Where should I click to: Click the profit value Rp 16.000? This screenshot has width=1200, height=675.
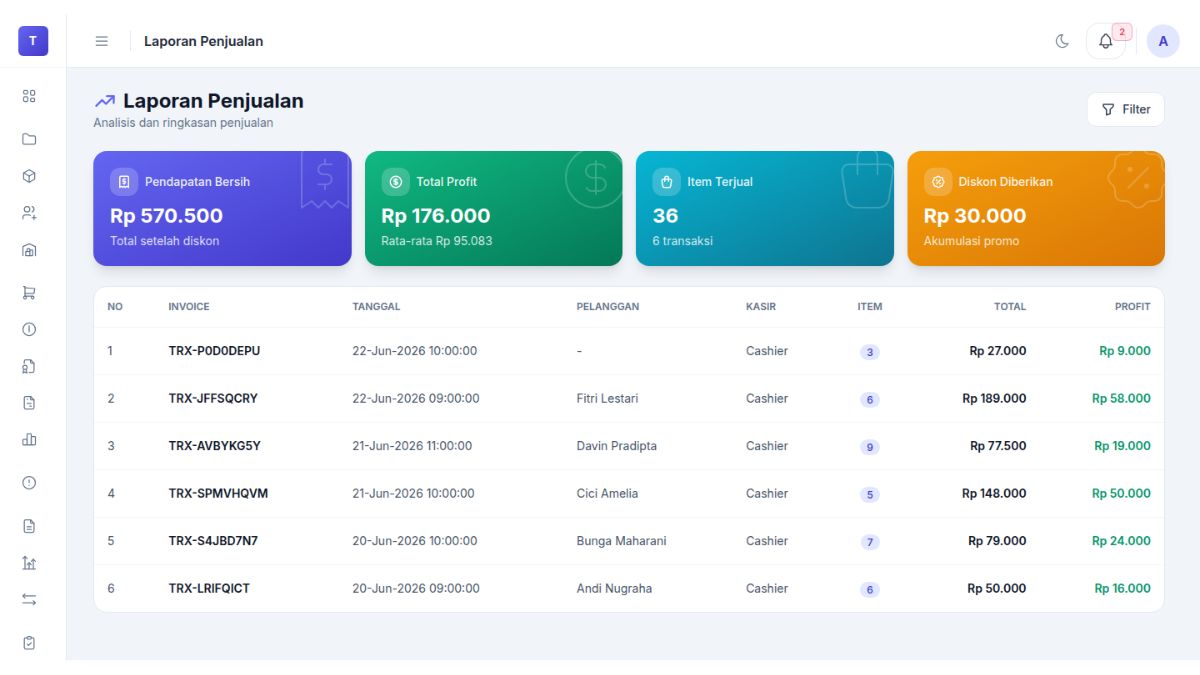coord(1122,588)
